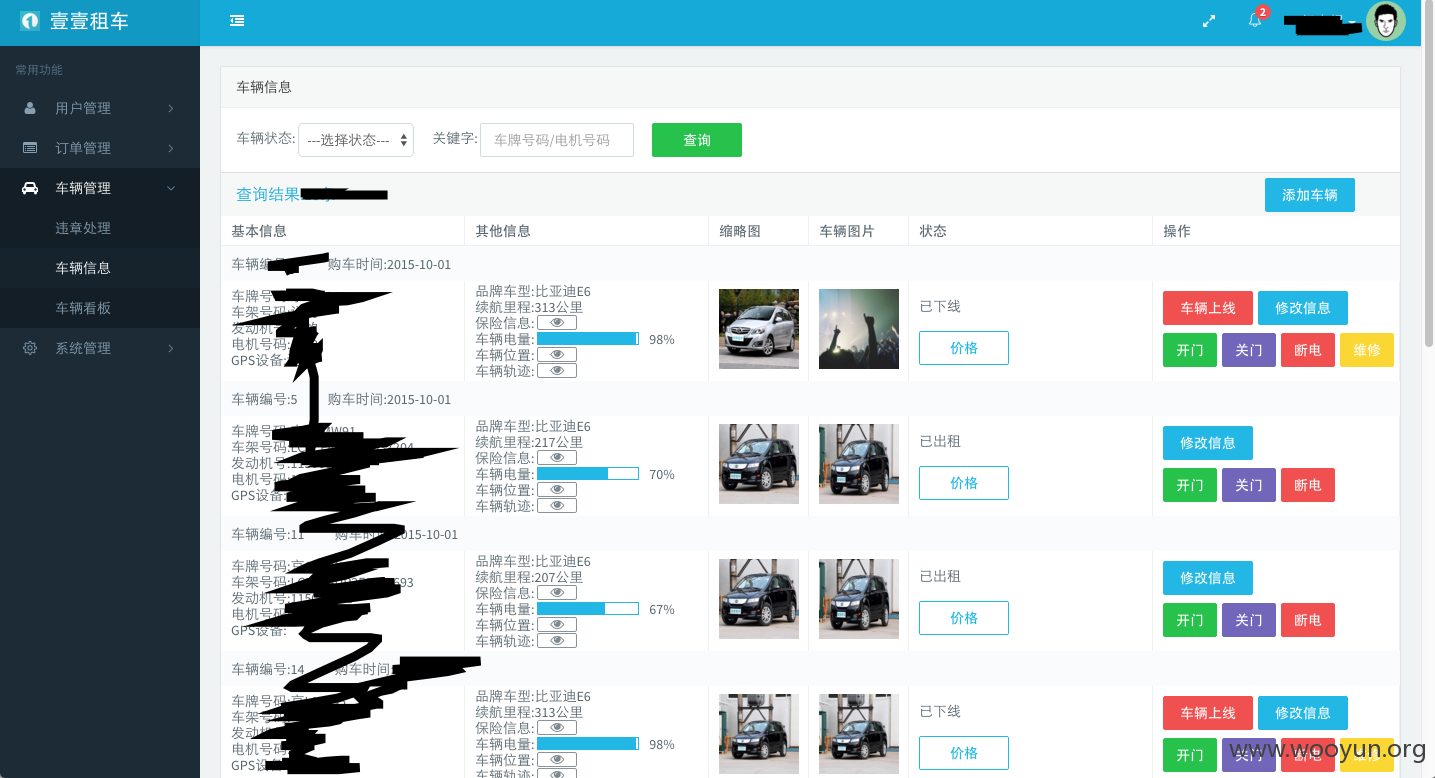Open the 车辆状态 status dropdown
Viewport: 1435px width, 778px height.
click(356, 140)
